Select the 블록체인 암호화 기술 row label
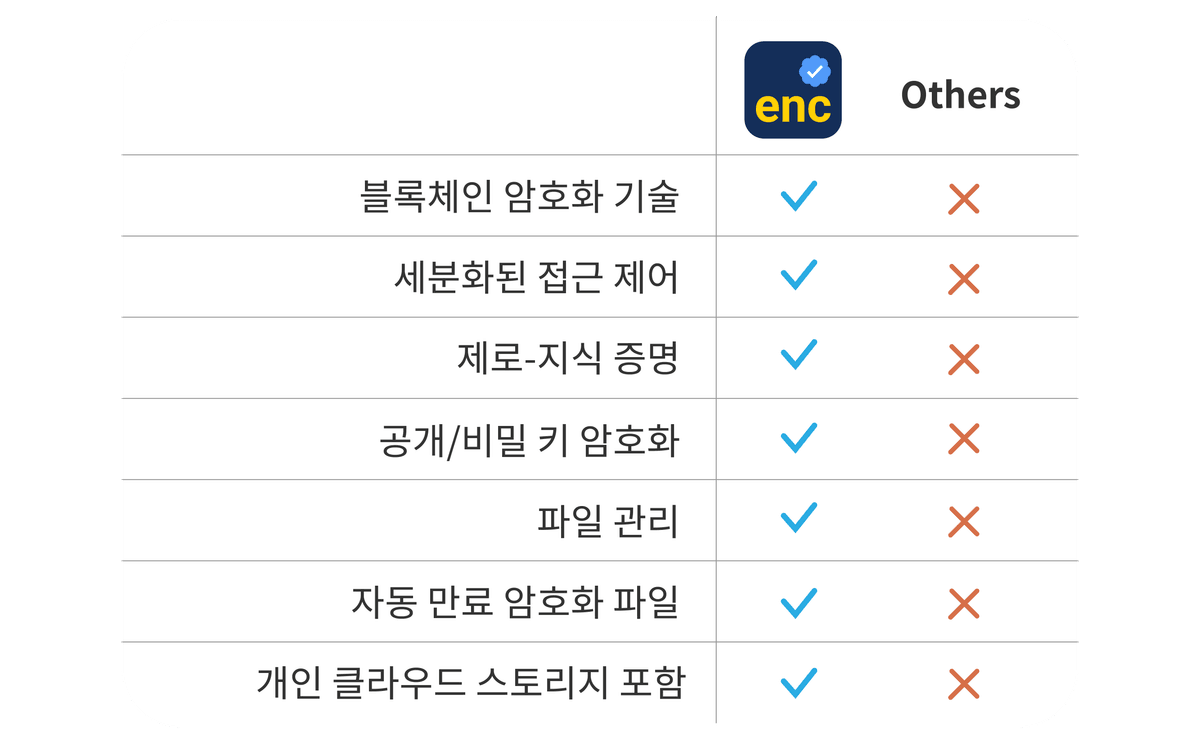 (518, 196)
